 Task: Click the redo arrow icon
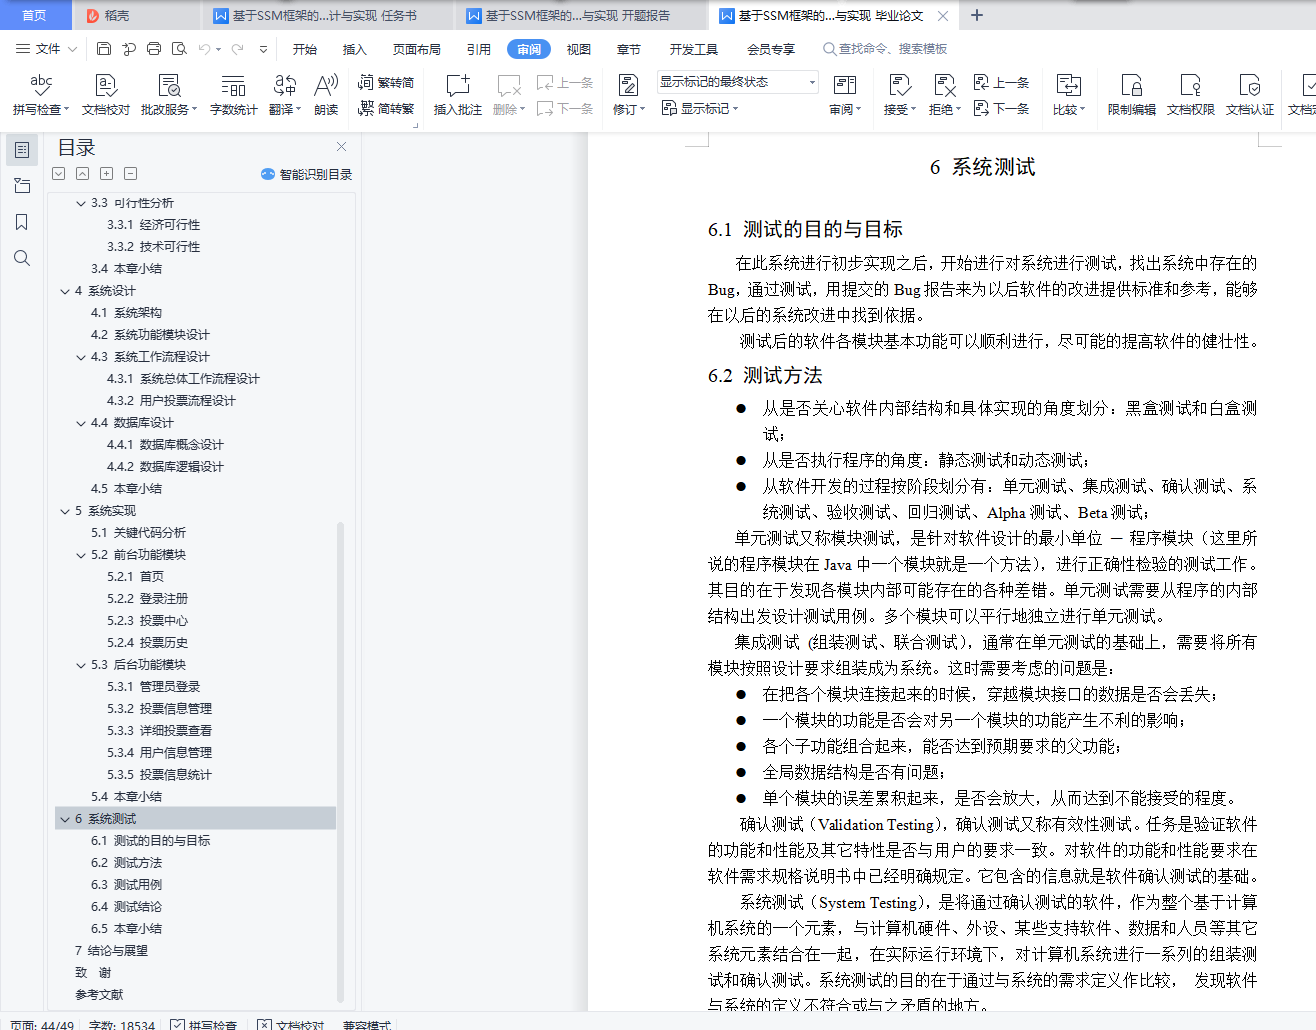tap(237, 49)
